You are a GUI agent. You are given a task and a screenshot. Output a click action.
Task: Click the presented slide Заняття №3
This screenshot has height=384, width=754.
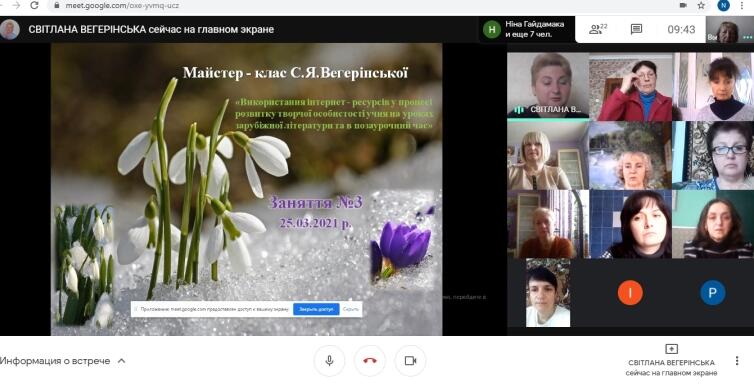point(246,189)
